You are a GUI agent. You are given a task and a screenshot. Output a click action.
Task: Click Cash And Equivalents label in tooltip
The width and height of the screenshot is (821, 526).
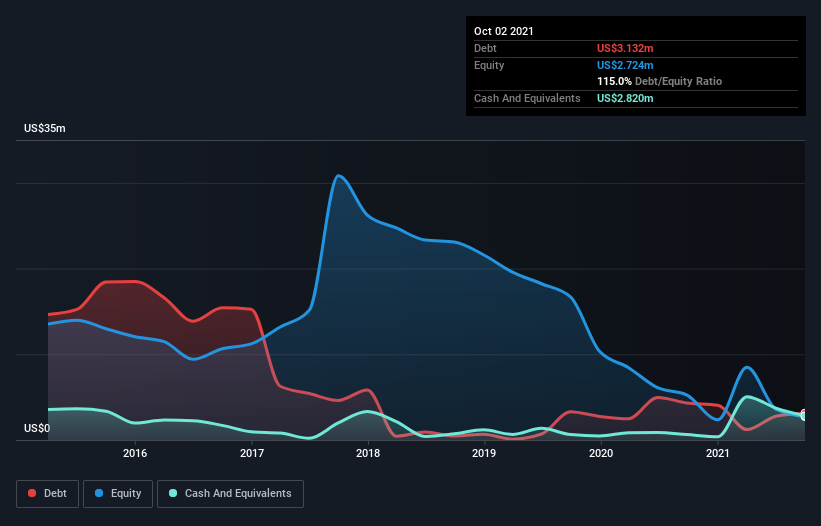pyautogui.click(x=527, y=98)
